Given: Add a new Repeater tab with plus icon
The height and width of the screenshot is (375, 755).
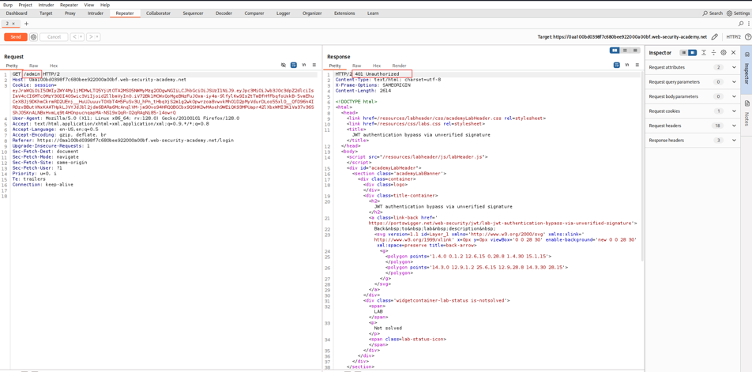Looking at the screenshot, I should (x=26, y=23).
